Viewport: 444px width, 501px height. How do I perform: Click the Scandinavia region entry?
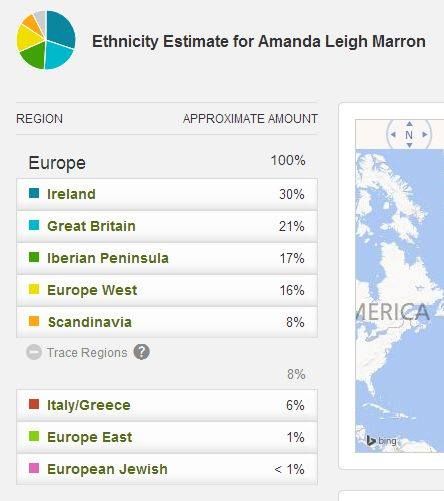[167, 322]
